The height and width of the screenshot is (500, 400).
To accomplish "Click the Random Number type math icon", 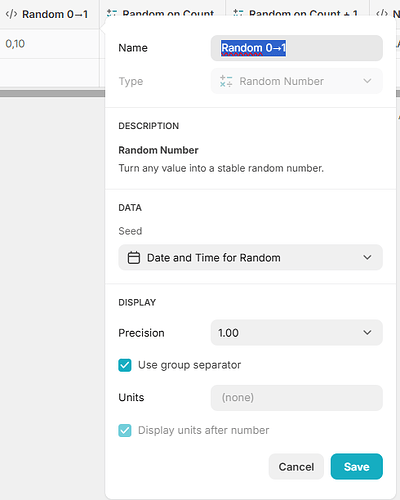I will [x=226, y=81].
